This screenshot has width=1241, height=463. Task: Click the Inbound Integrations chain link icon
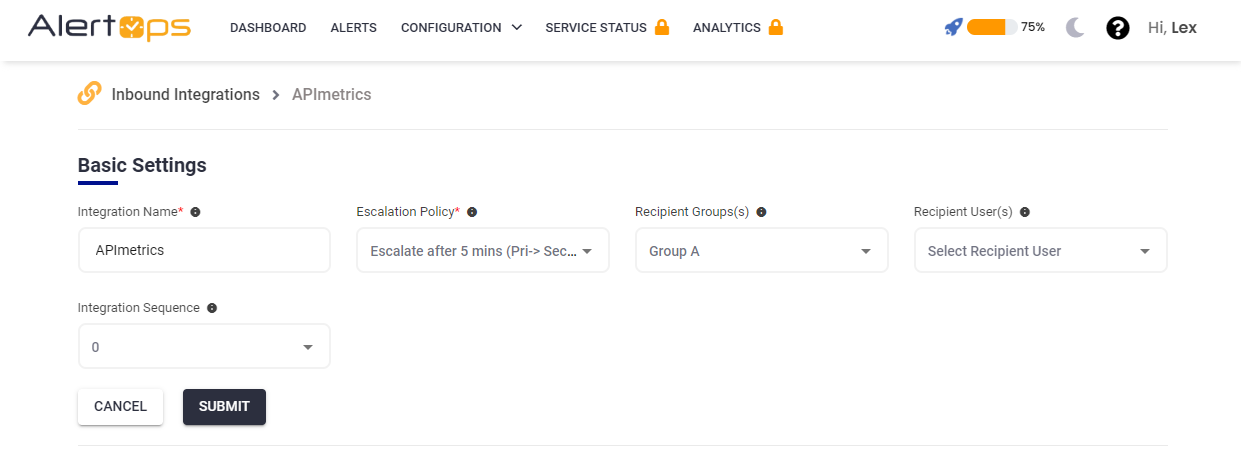90,94
